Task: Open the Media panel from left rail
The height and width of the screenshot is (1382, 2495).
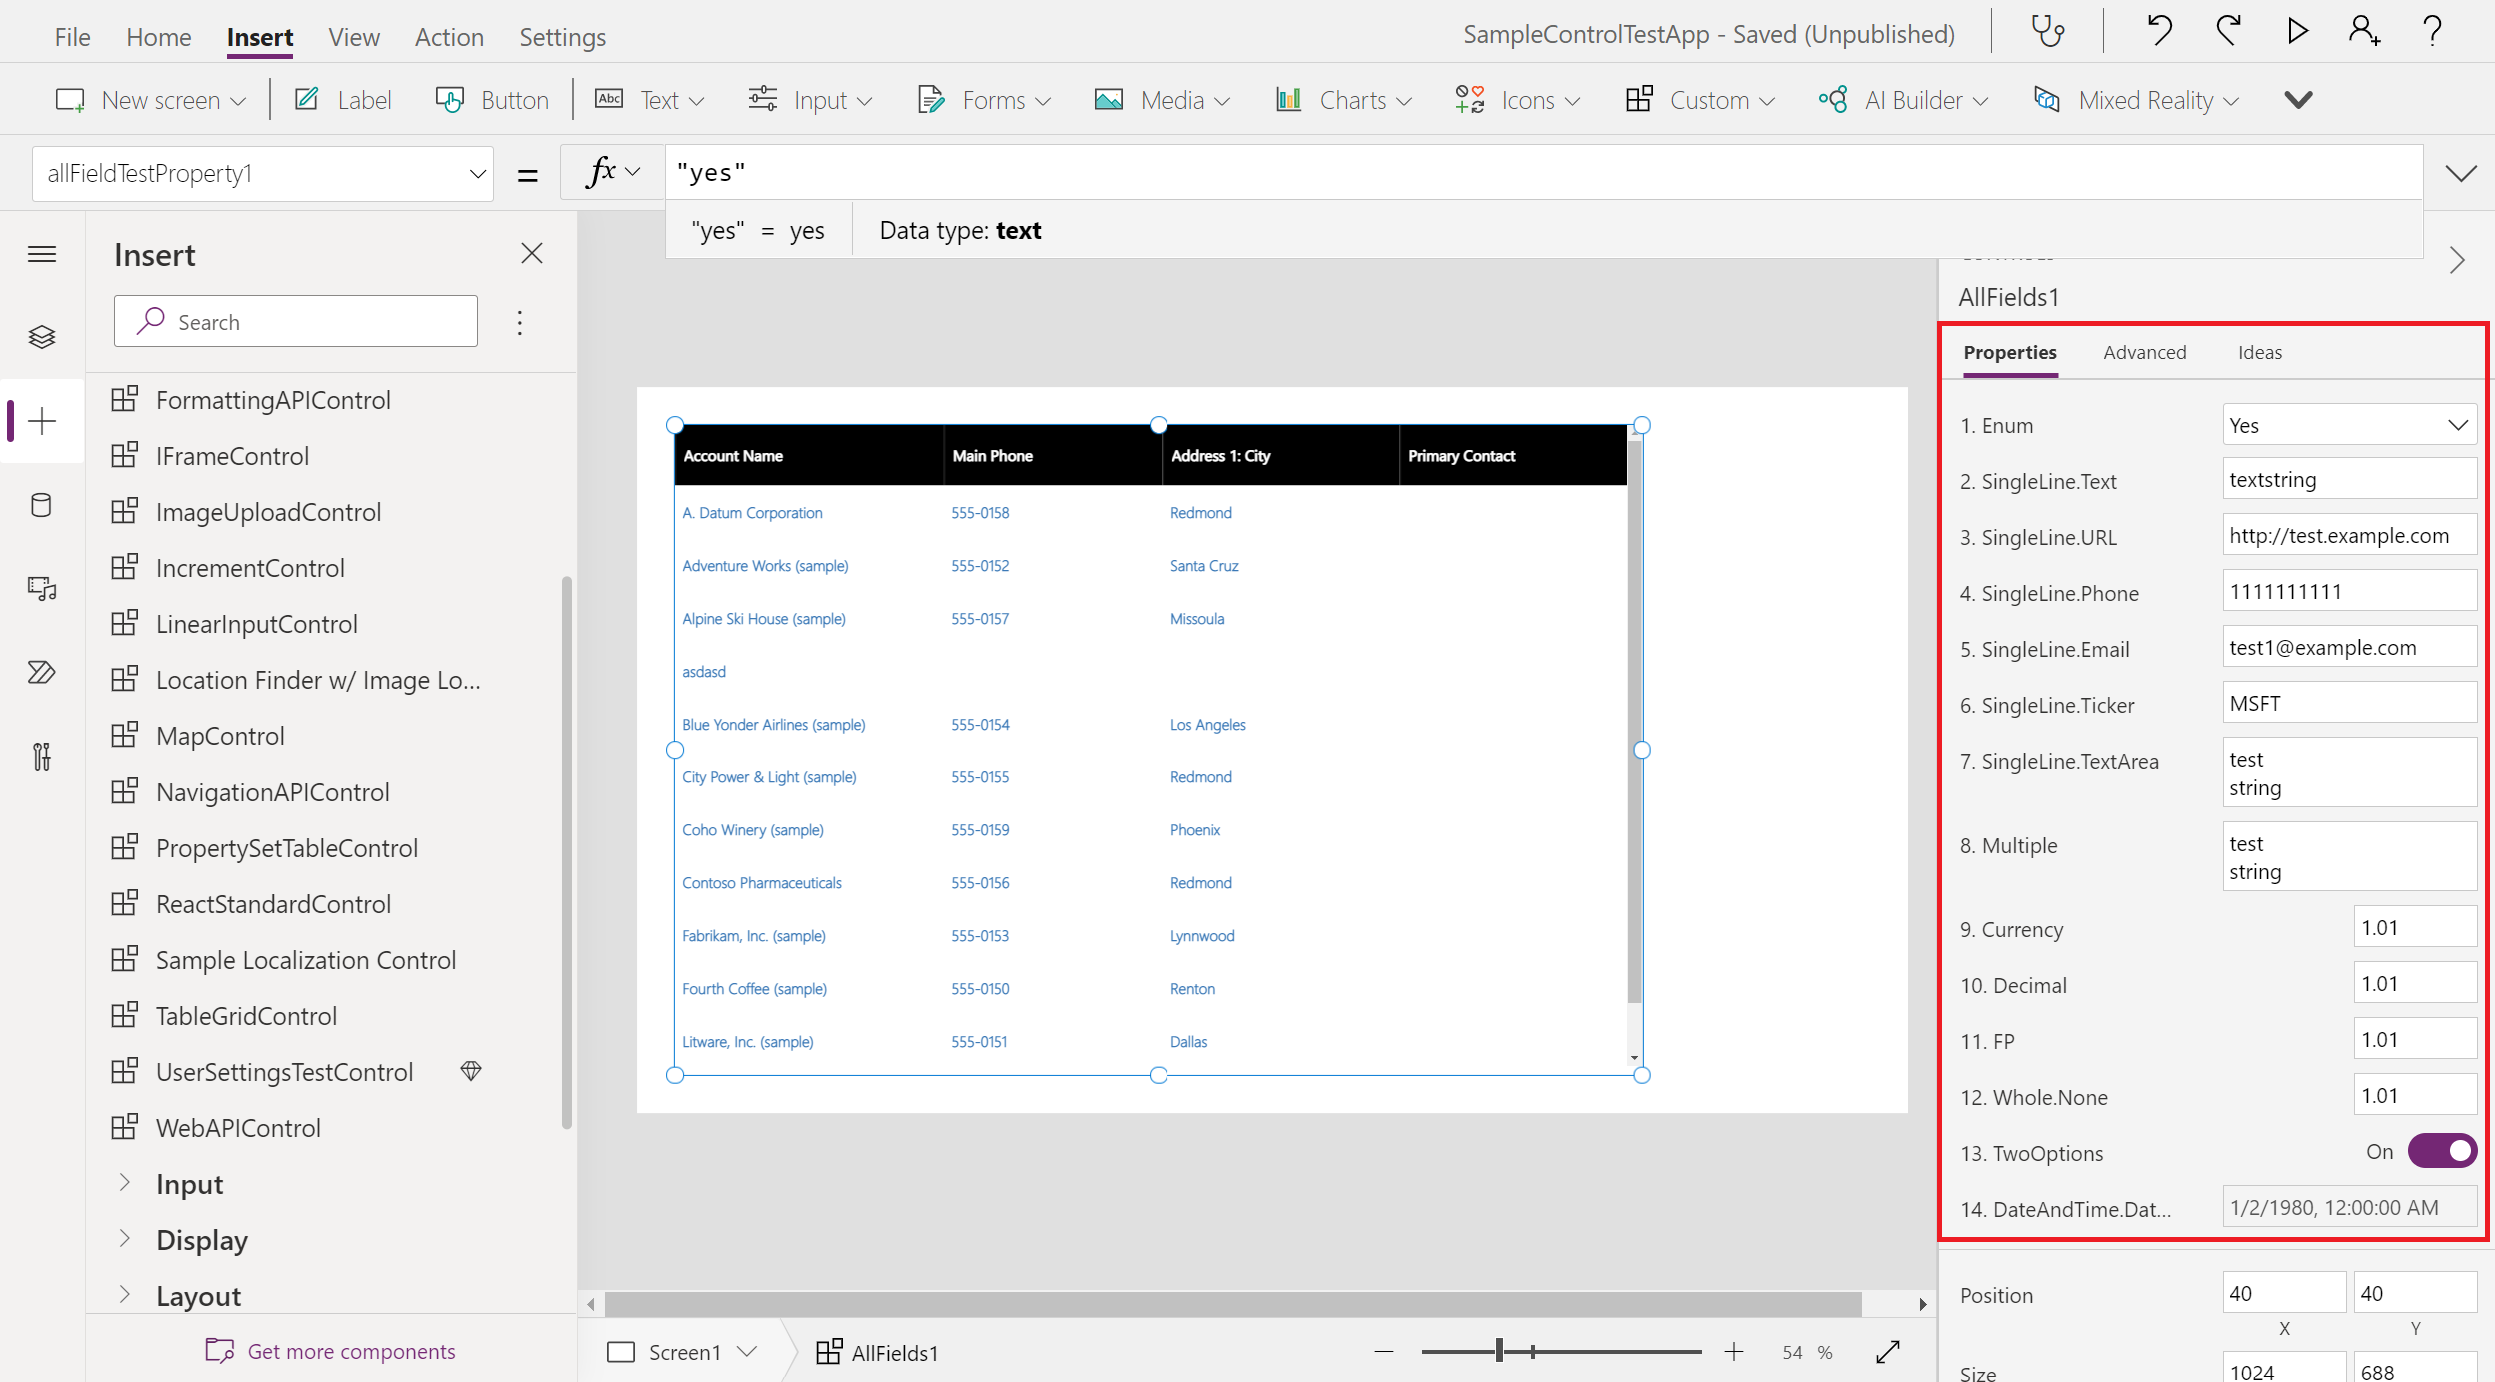Action: tap(42, 588)
